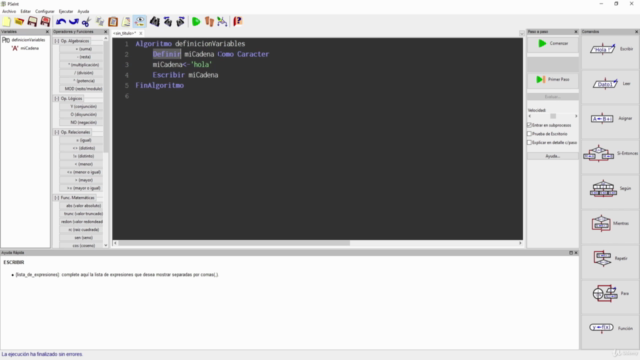The height and width of the screenshot is (360, 640).
Task: Insert the abs (valor absoluto) function
Action: coord(81,206)
